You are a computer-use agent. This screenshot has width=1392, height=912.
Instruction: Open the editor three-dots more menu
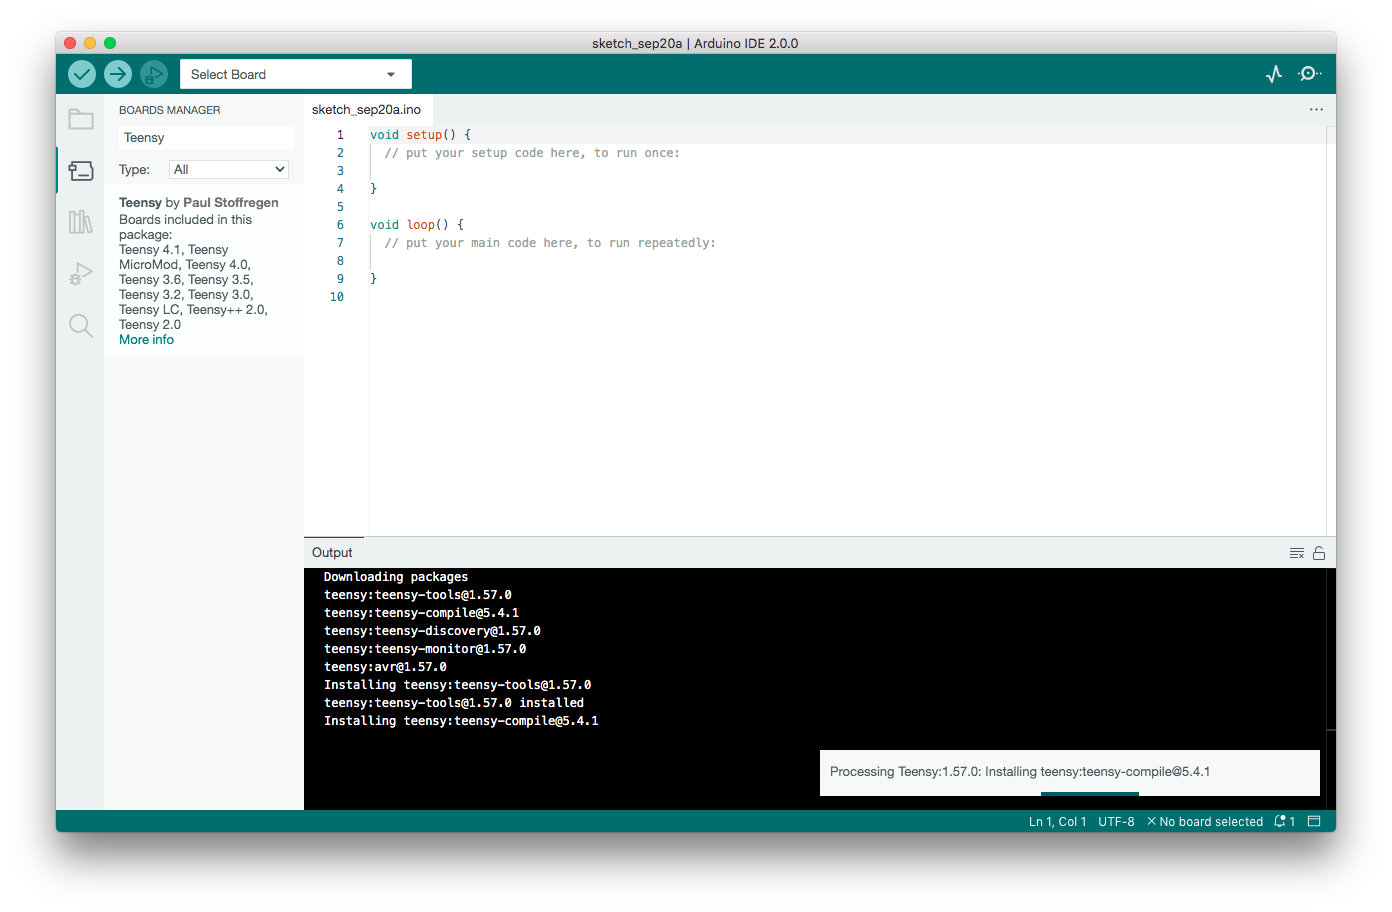pos(1316,110)
